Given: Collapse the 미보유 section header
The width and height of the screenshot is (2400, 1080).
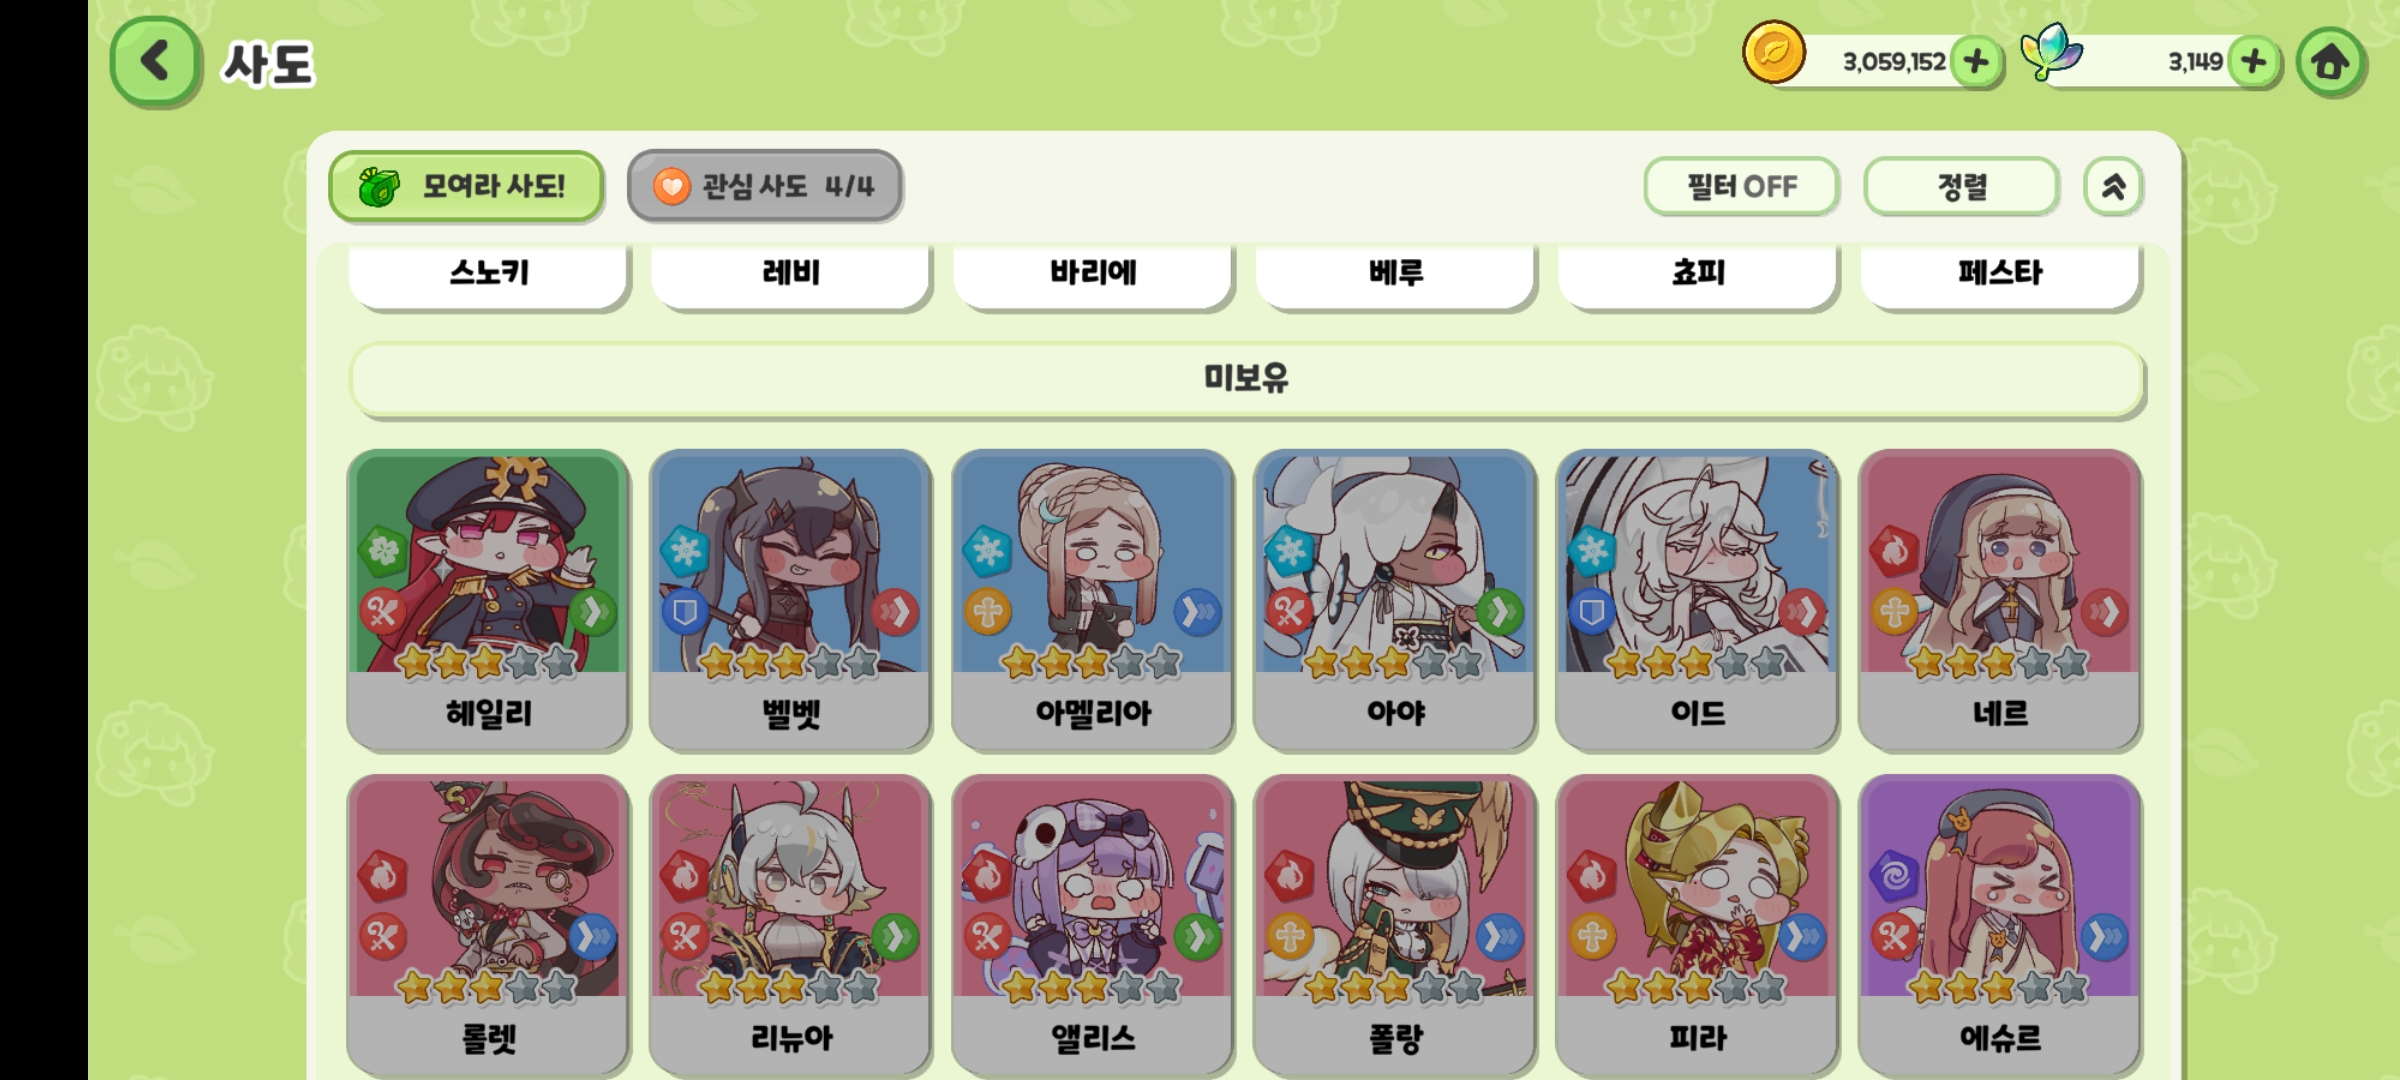Looking at the screenshot, I should pyautogui.click(x=1246, y=378).
